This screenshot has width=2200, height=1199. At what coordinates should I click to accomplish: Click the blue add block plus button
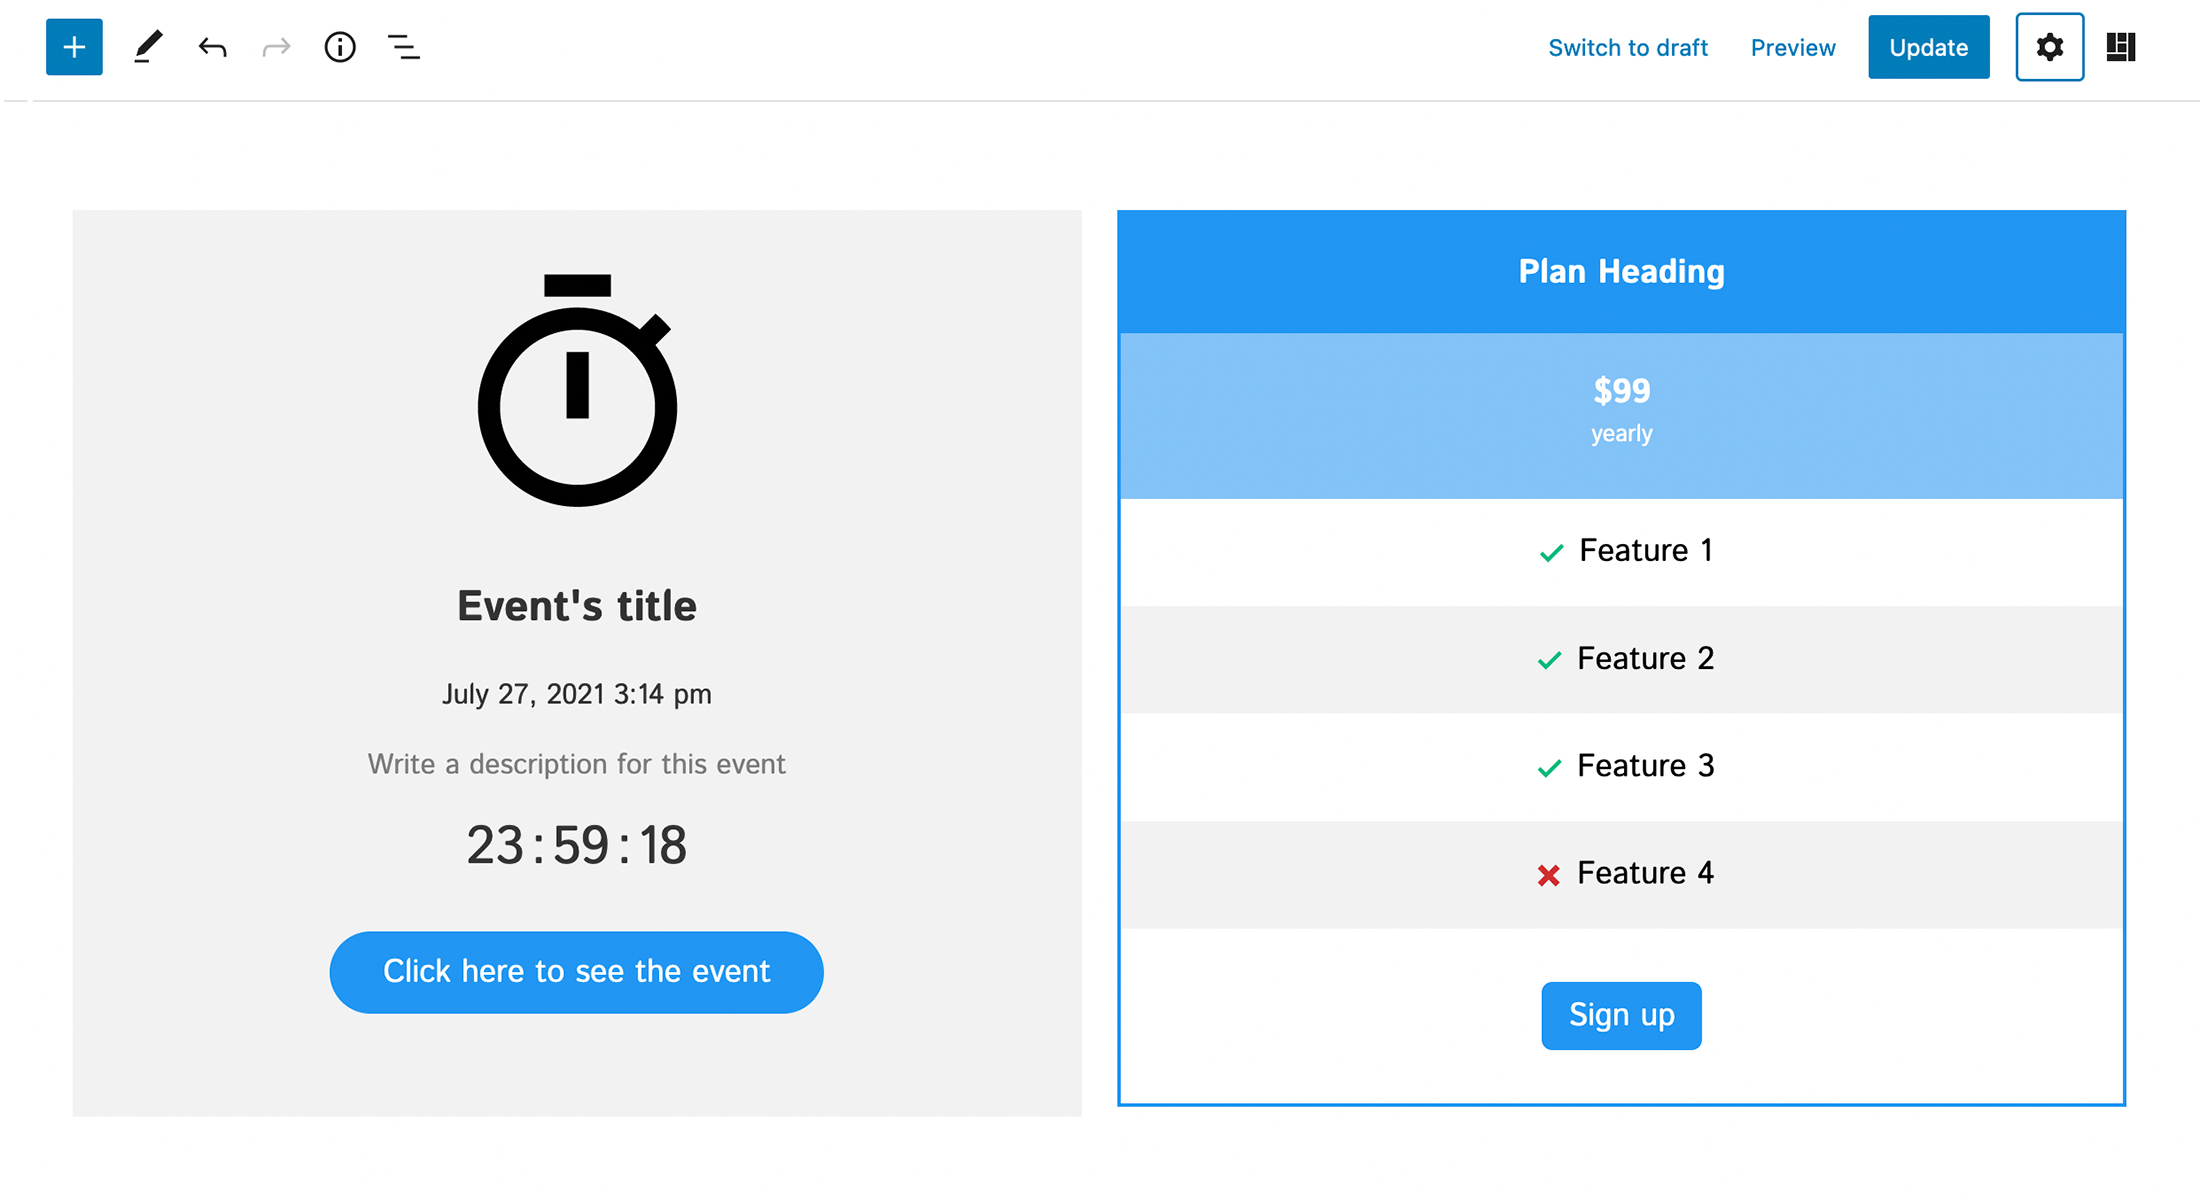pyautogui.click(x=74, y=47)
